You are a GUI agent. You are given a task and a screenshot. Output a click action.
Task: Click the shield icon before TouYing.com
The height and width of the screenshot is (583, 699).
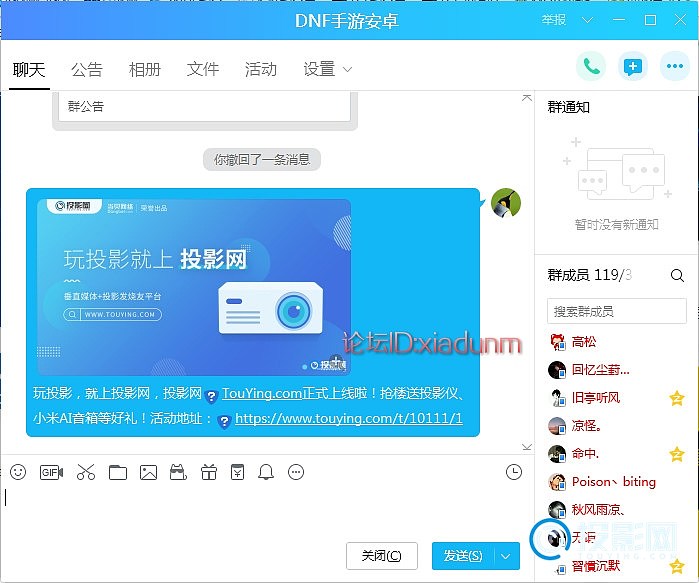coord(211,395)
